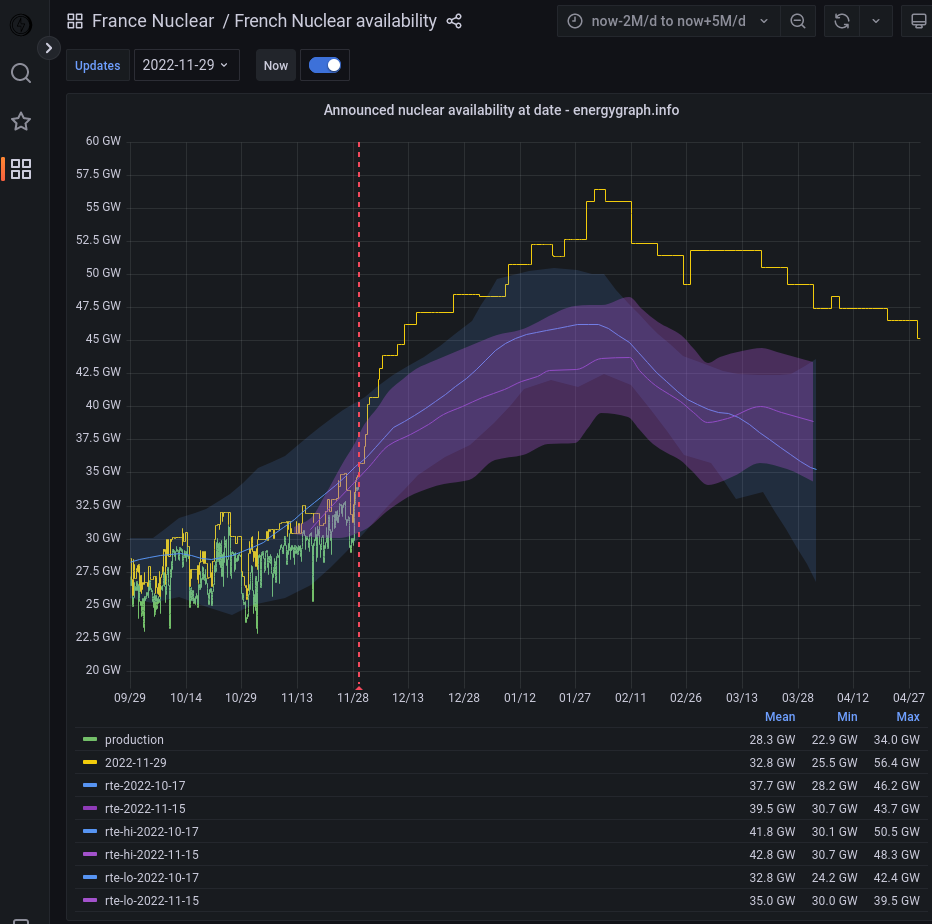The width and height of the screenshot is (932, 924).
Task: Click the Grafana logo icon
Action: pos(20,24)
